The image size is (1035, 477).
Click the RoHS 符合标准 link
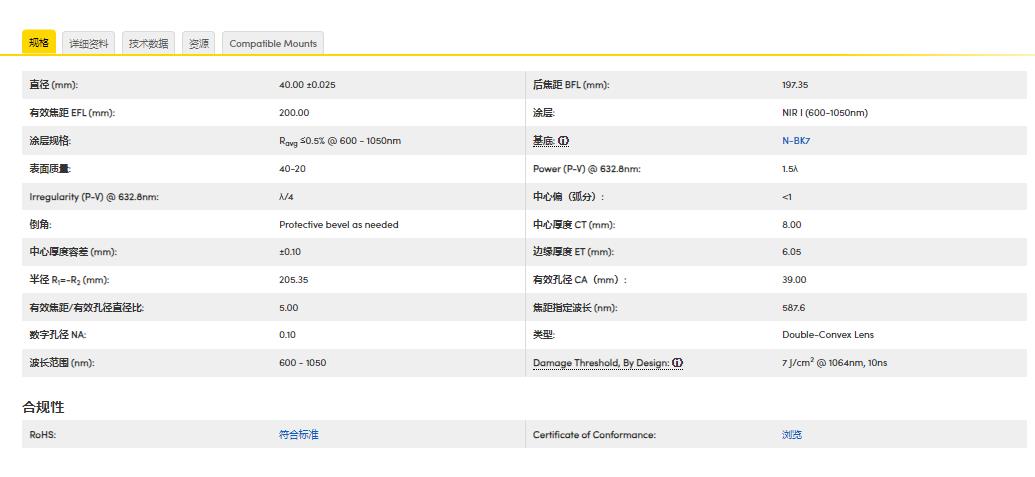(298, 435)
